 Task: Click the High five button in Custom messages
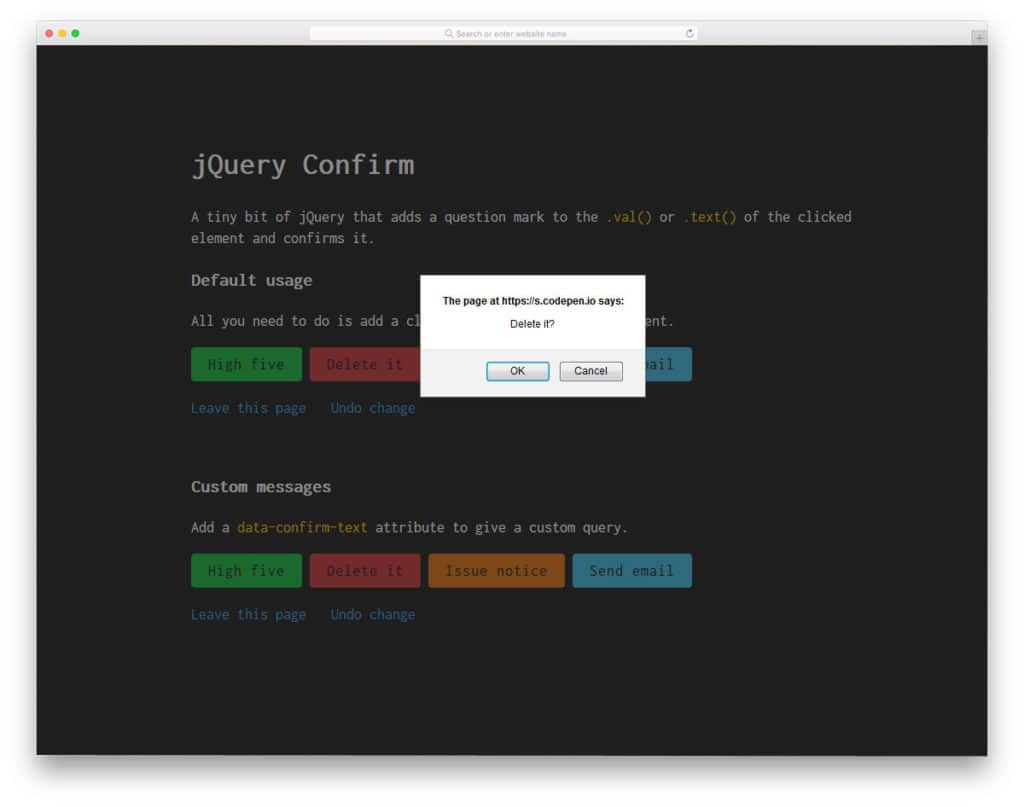(x=246, y=570)
